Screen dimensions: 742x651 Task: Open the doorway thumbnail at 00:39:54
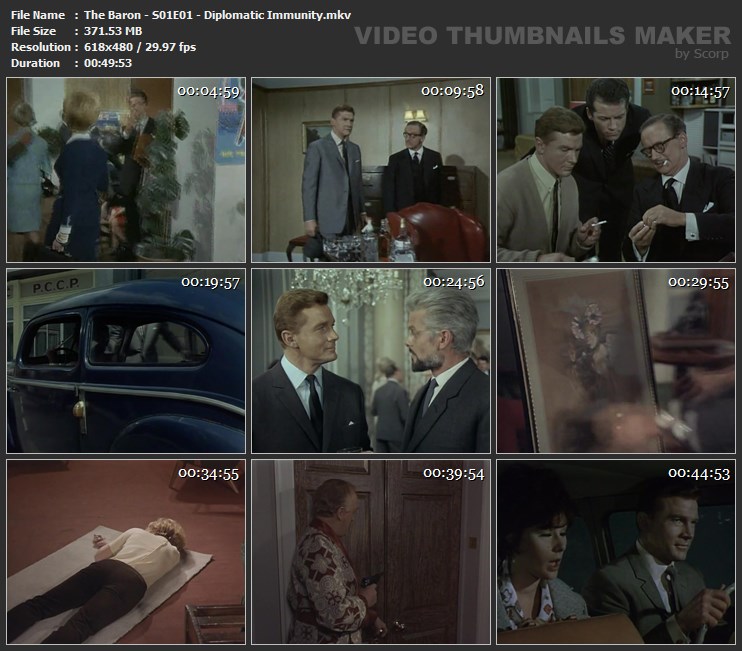(371, 552)
